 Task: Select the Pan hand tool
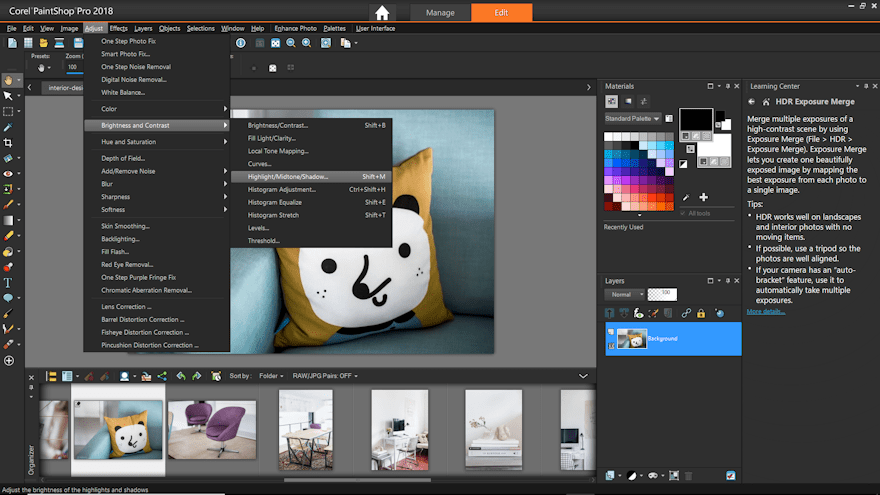pos(8,80)
